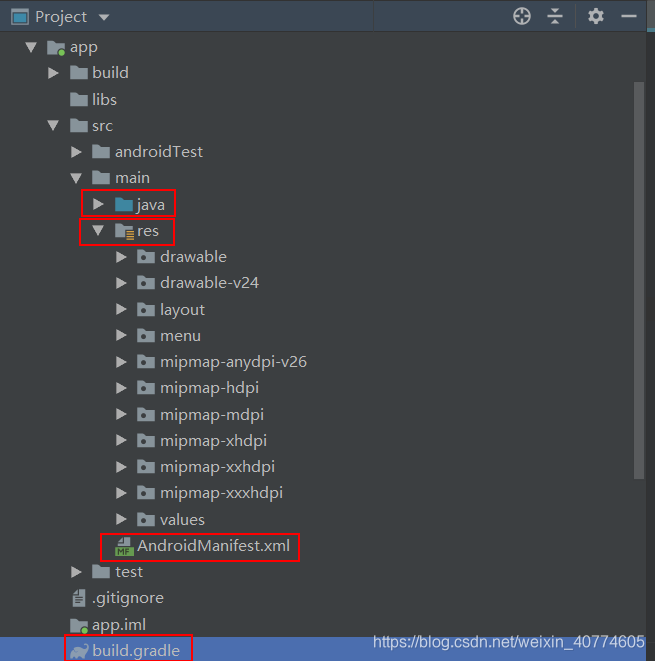Expand the values folder arrow
The image size is (655, 661).
pos(121,519)
